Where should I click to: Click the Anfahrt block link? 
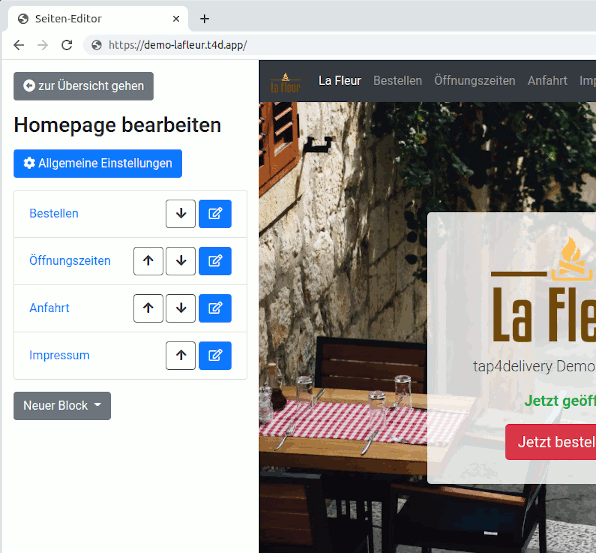[49, 308]
